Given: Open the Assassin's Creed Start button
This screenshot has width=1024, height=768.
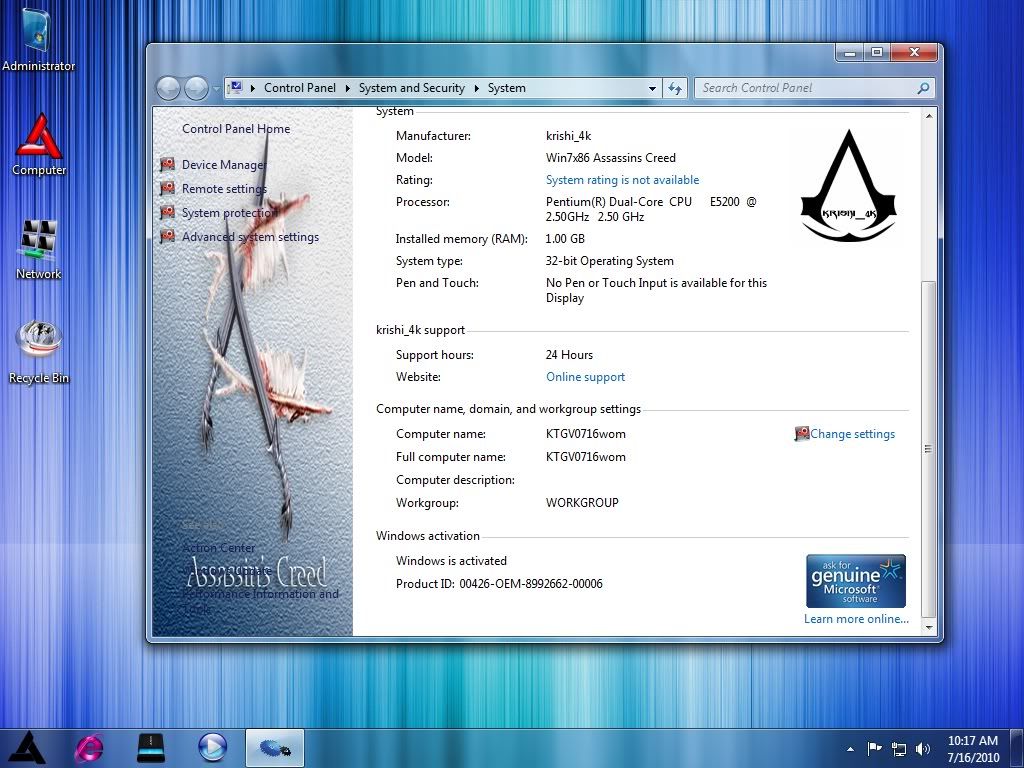Looking at the screenshot, I should point(27,748).
